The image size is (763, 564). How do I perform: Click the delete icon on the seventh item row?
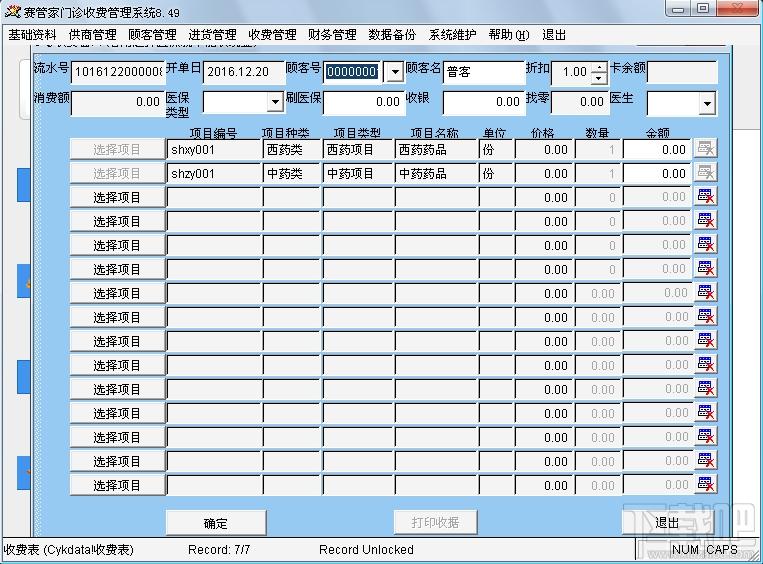pos(705,292)
